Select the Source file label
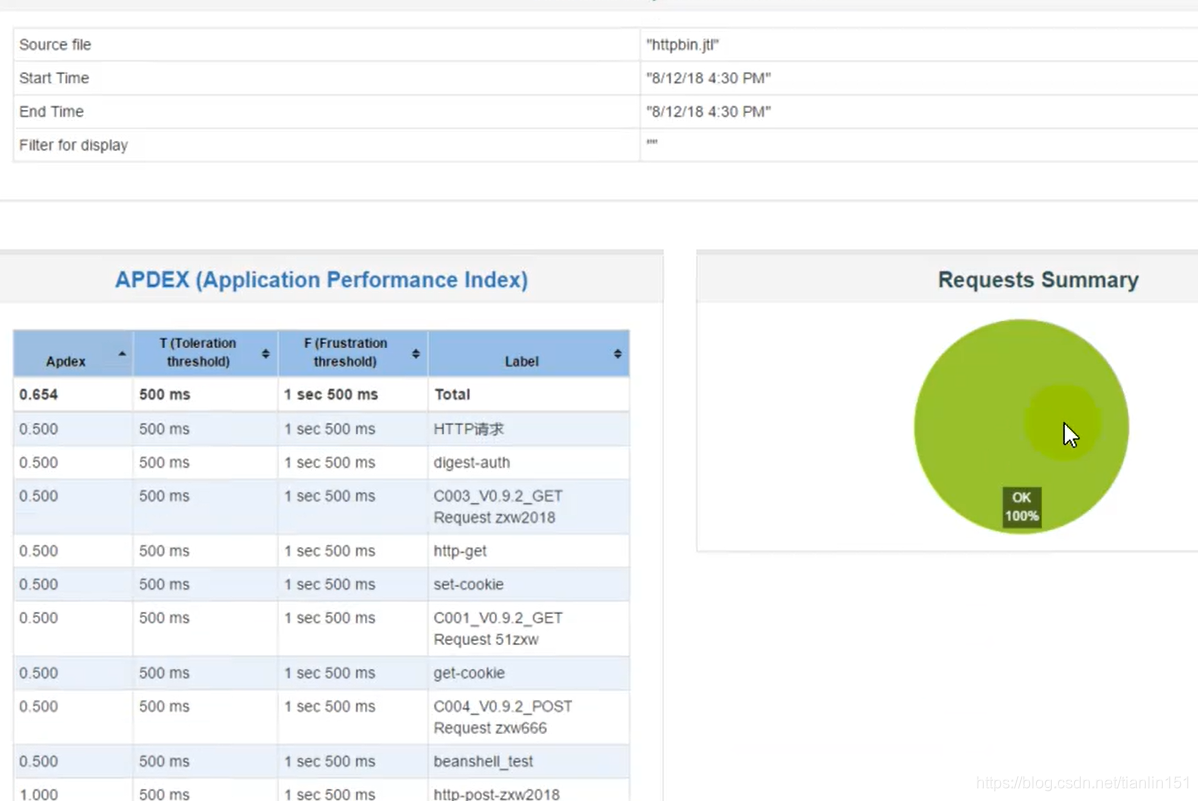The width and height of the screenshot is (1198, 801). 55,45
